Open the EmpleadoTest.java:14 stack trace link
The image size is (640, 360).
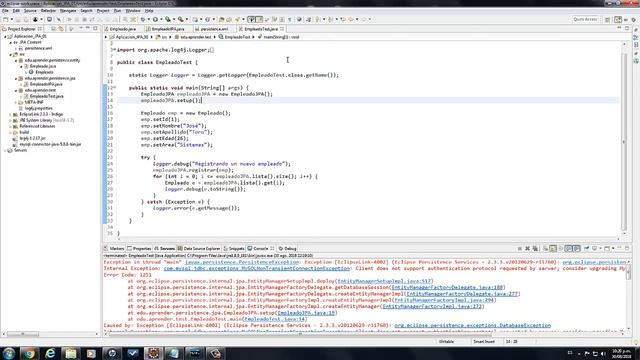point(275,319)
